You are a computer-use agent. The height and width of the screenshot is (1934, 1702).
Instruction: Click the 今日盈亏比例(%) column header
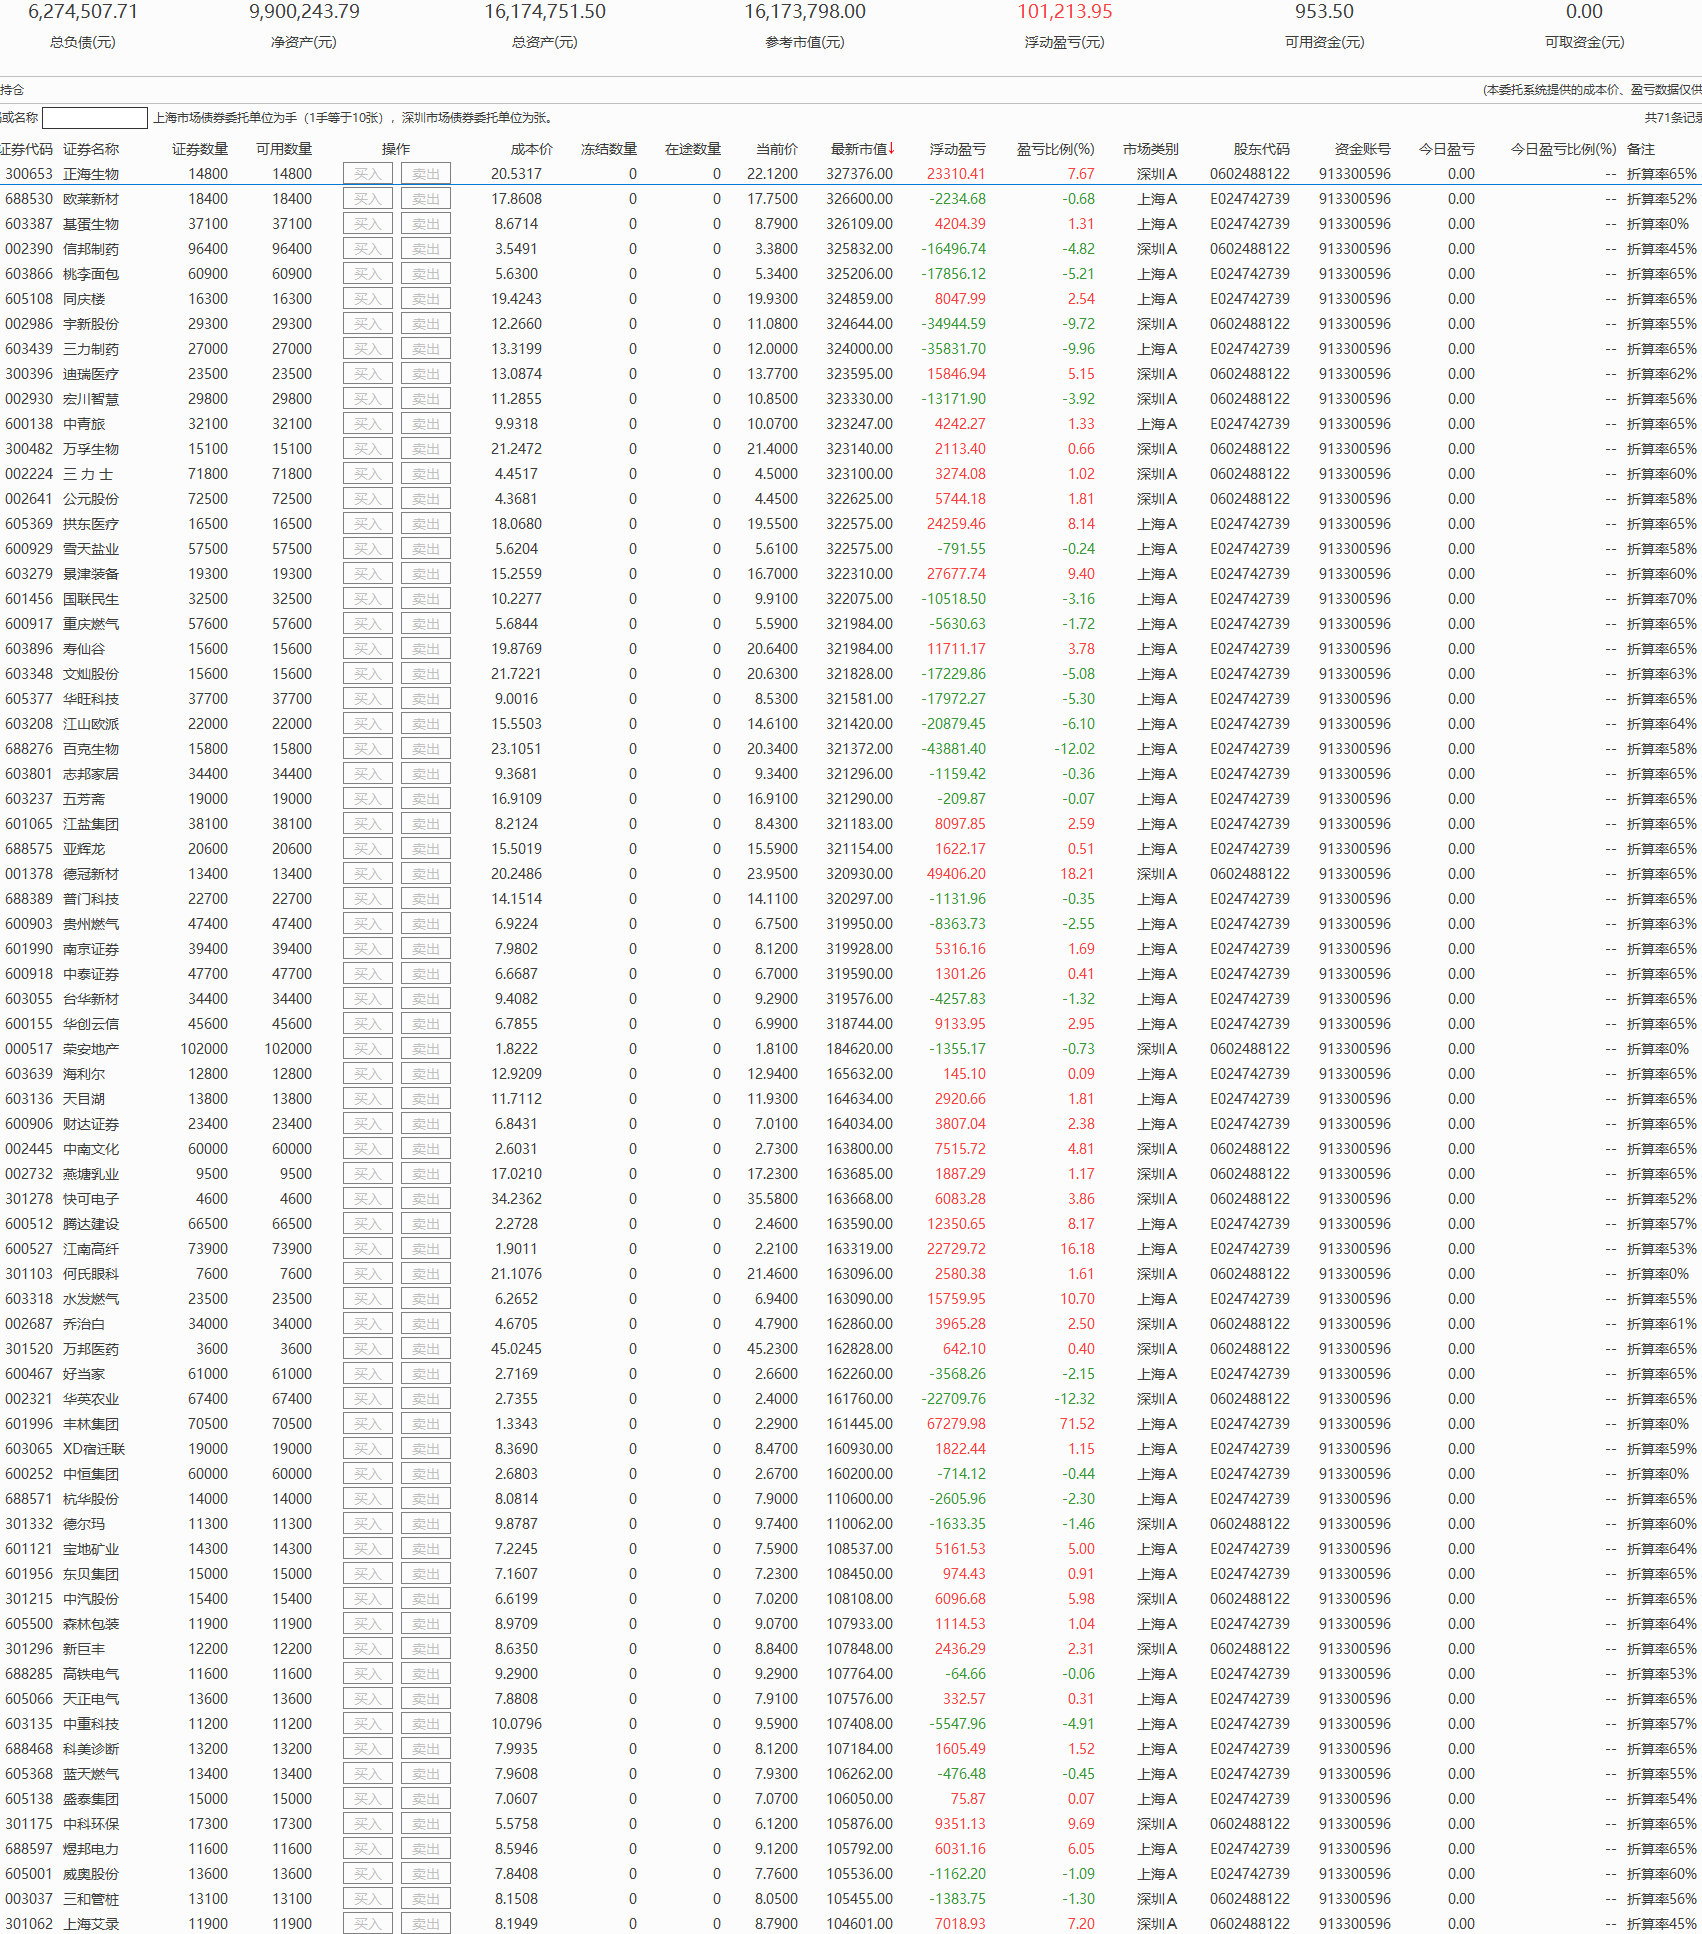(1563, 149)
